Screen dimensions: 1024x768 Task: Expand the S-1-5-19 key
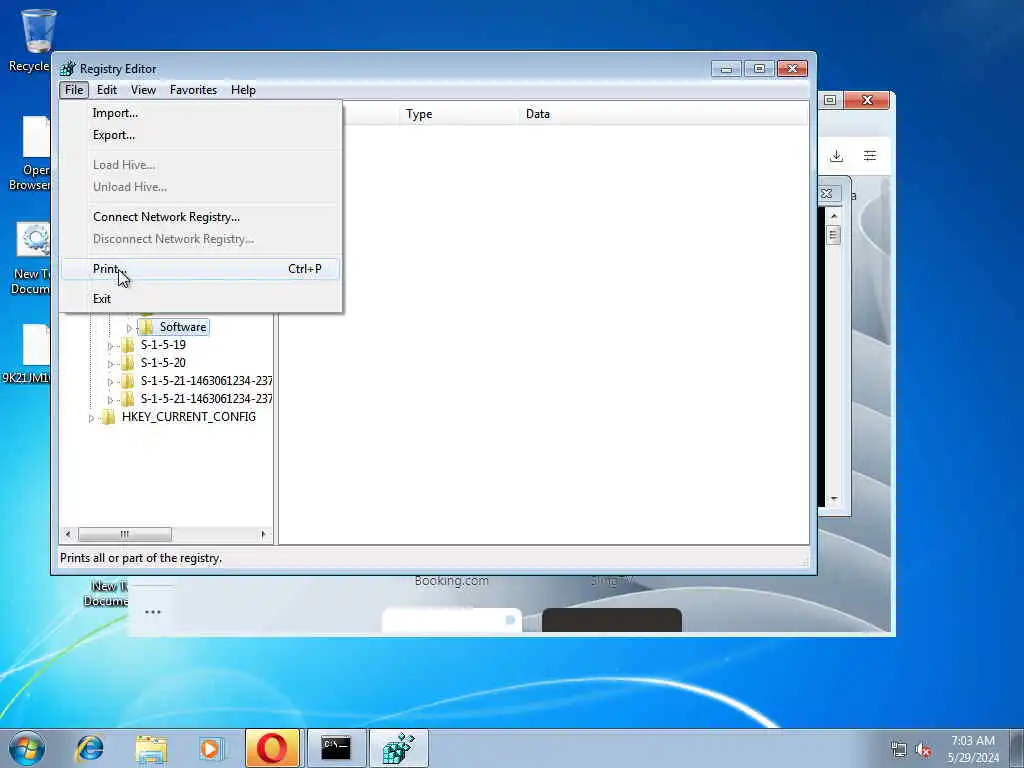tap(110, 345)
